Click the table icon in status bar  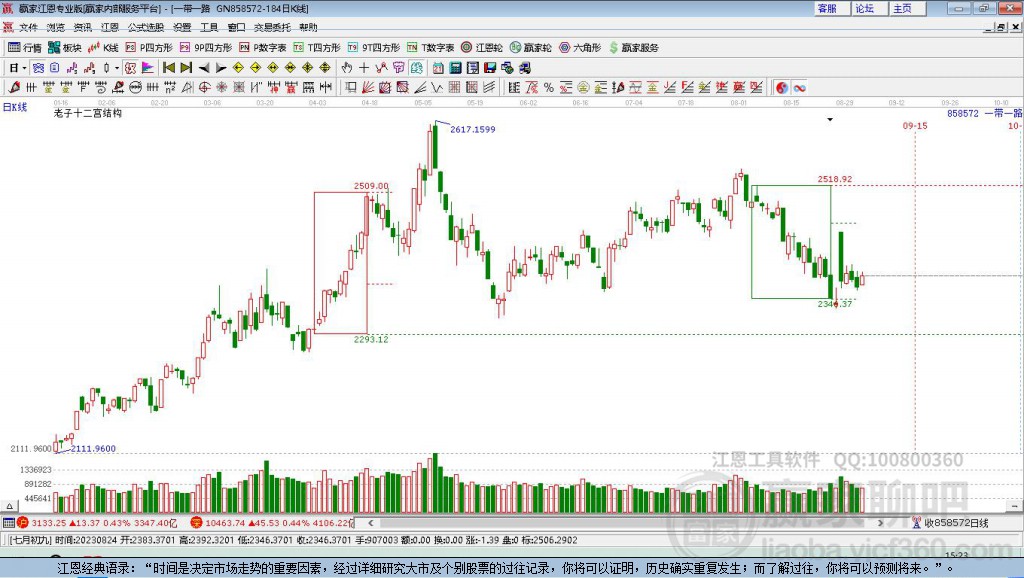pyautogui.click(x=8, y=522)
